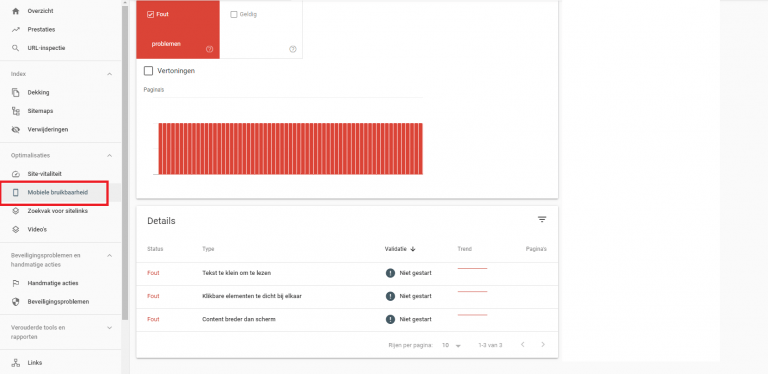Click the URL-inspectie magnifier icon
The image size is (768, 374).
(x=16, y=48)
